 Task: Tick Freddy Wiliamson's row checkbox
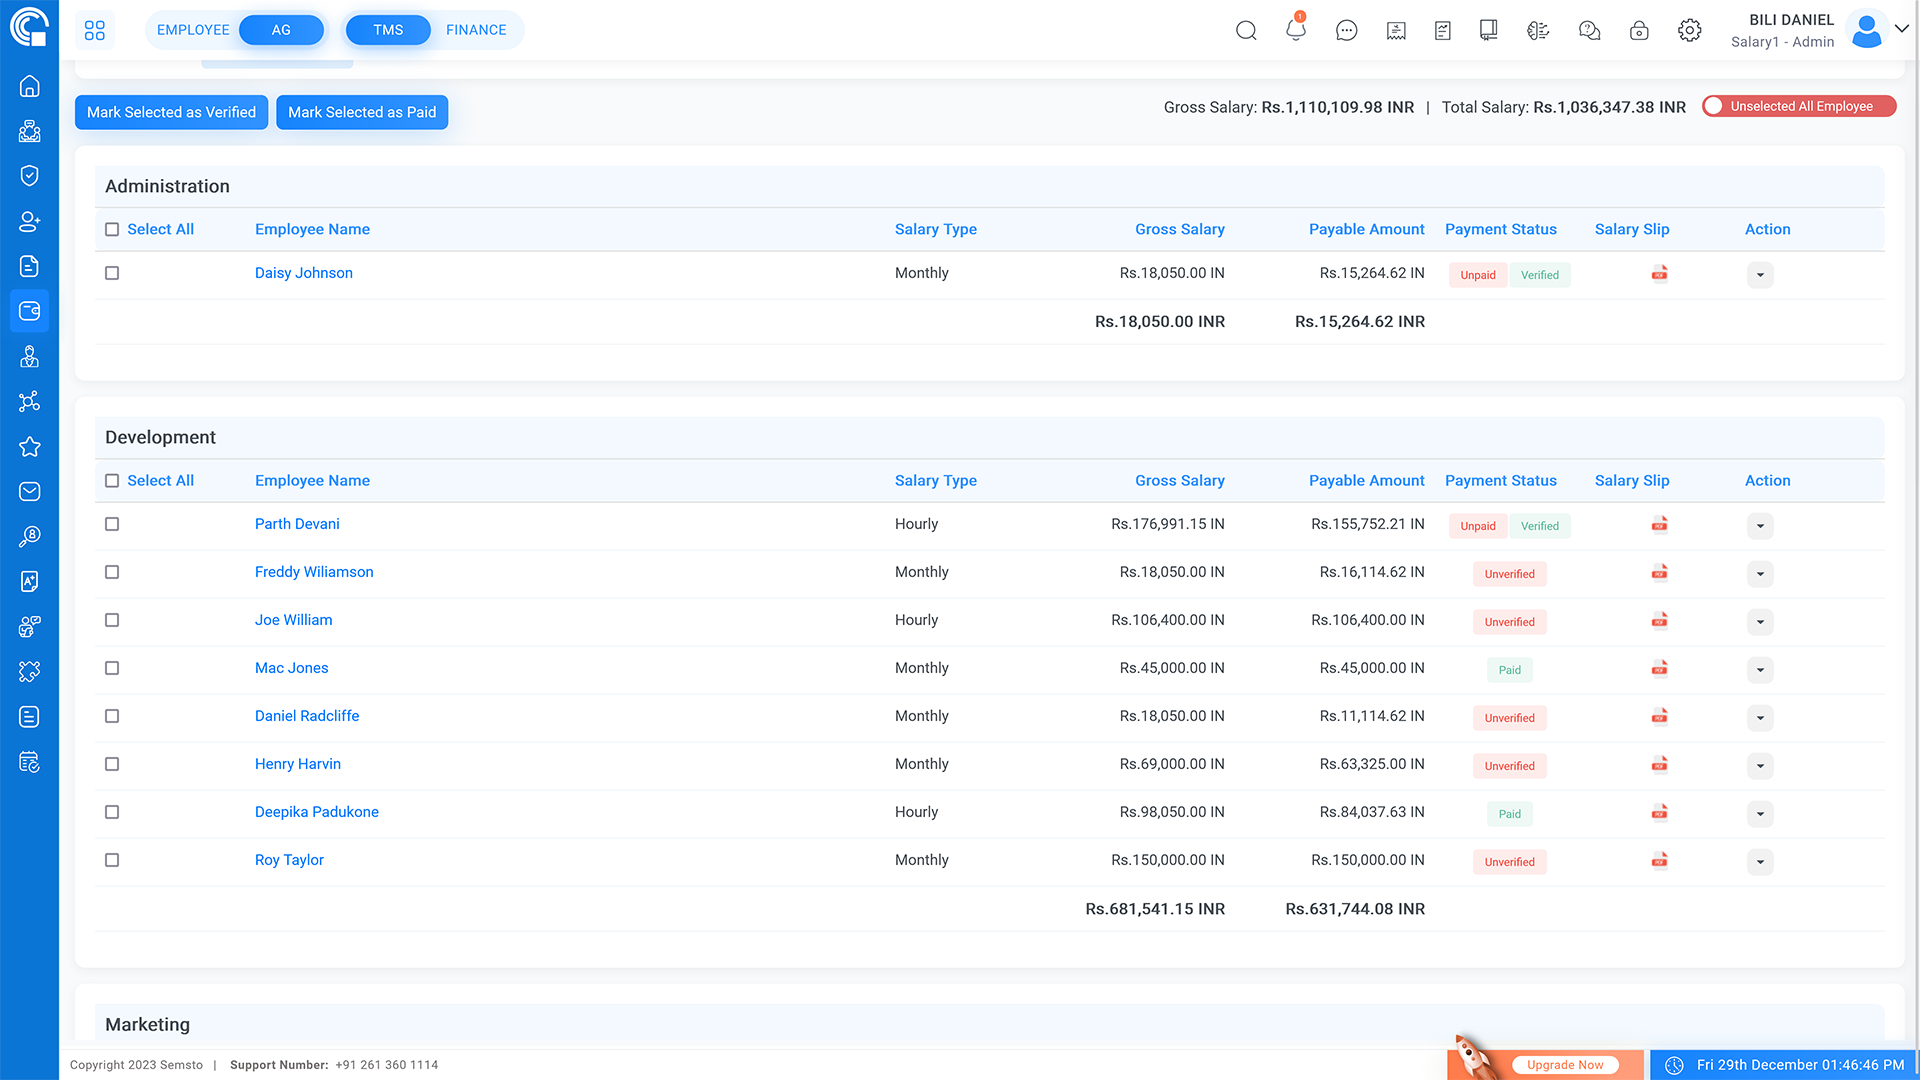(x=112, y=572)
